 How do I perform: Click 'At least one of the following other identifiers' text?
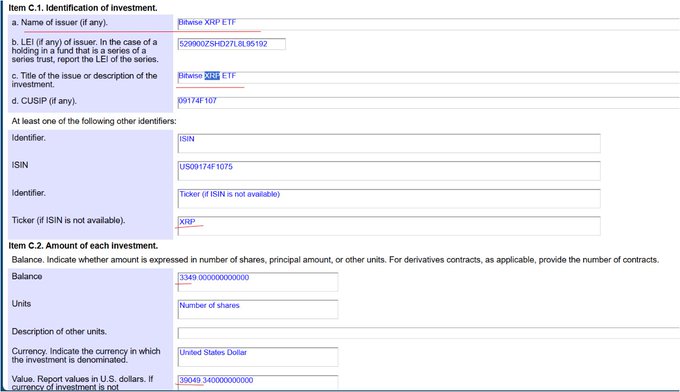[x=94, y=121]
